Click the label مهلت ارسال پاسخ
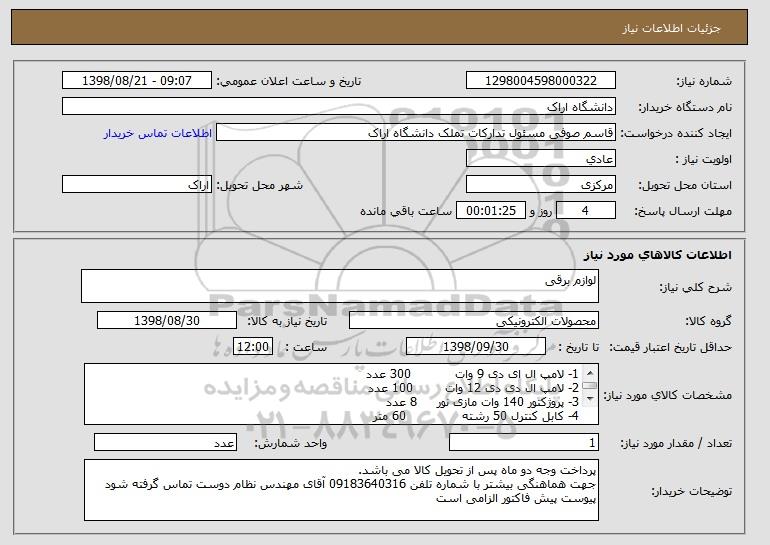The image size is (770, 545). pyautogui.click(x=683, y=211)
